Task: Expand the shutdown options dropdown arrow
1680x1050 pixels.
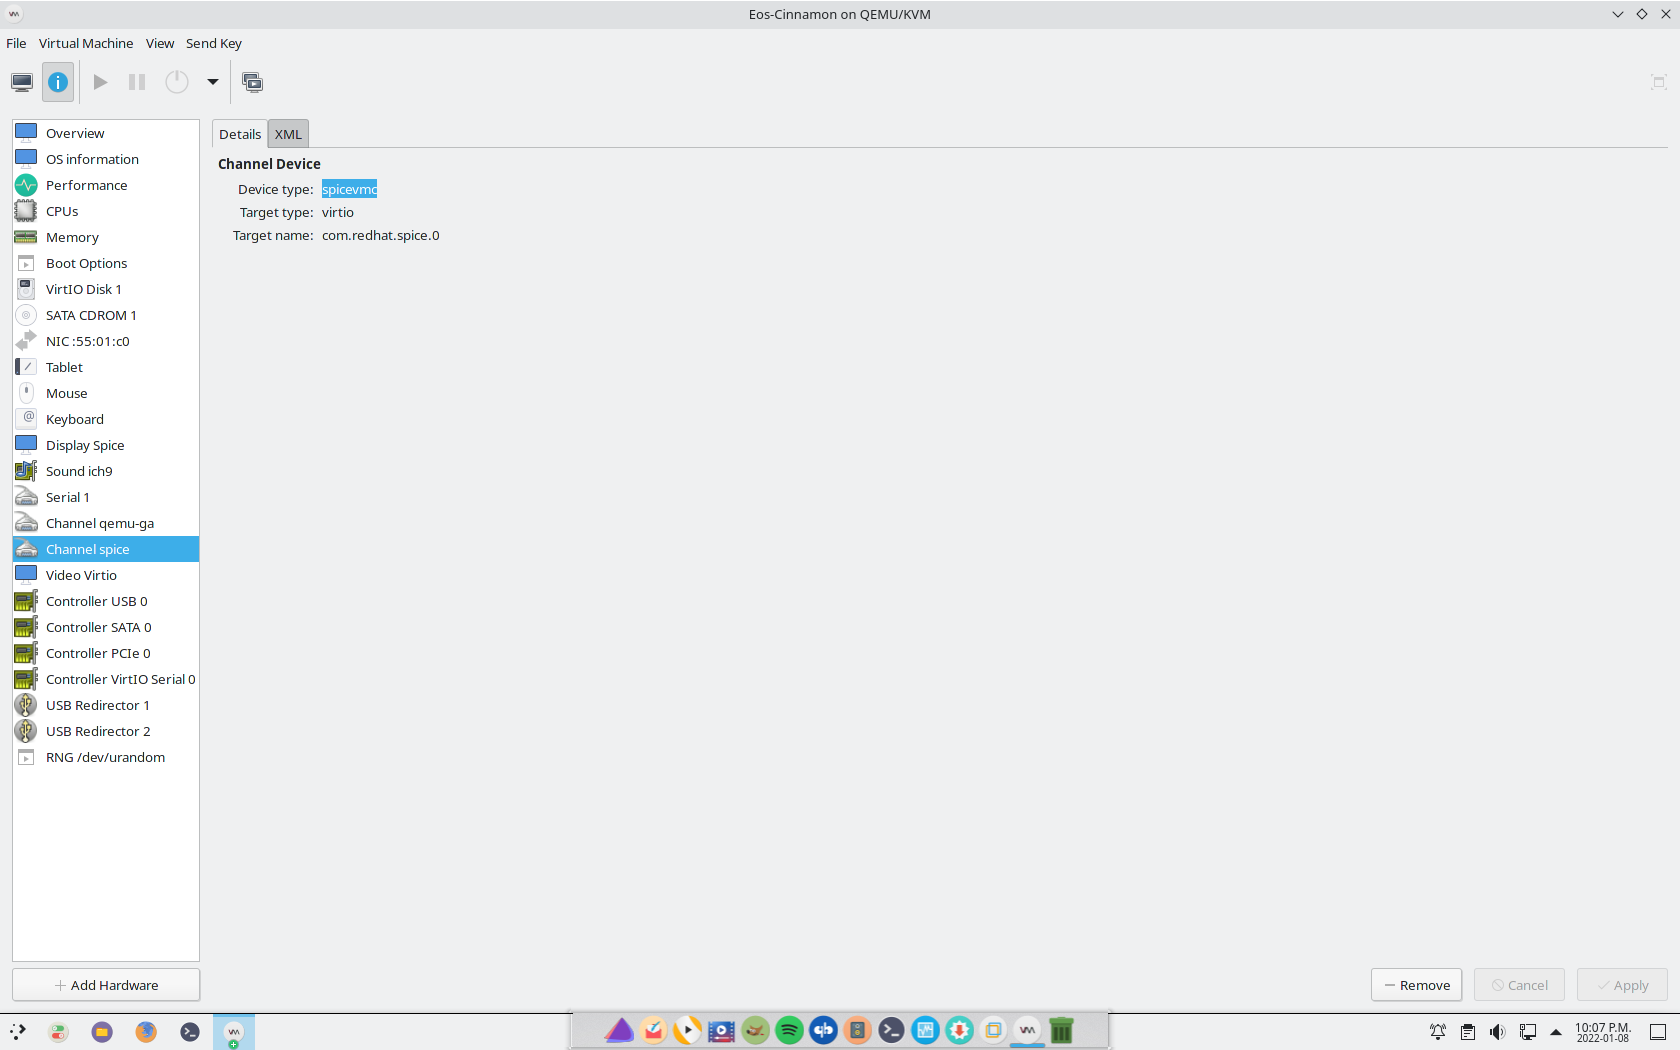Action: point(213,82)
